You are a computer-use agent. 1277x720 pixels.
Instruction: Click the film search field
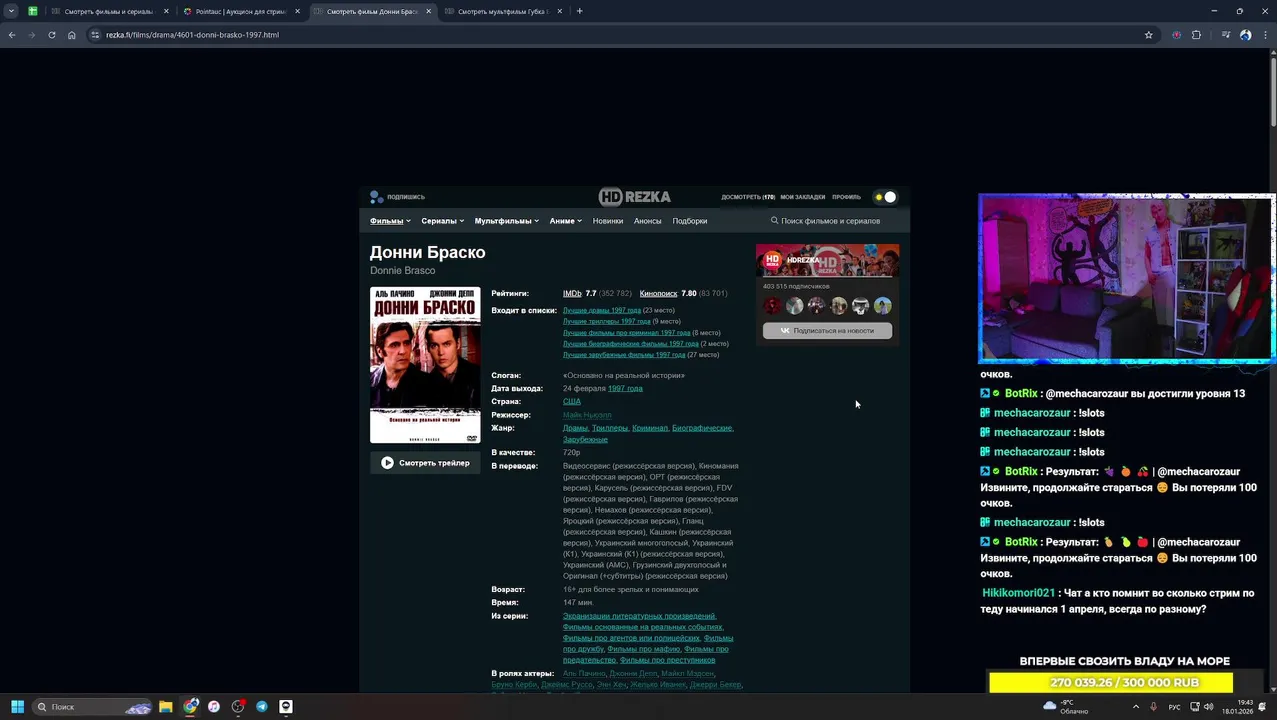[x=830, y=221]
